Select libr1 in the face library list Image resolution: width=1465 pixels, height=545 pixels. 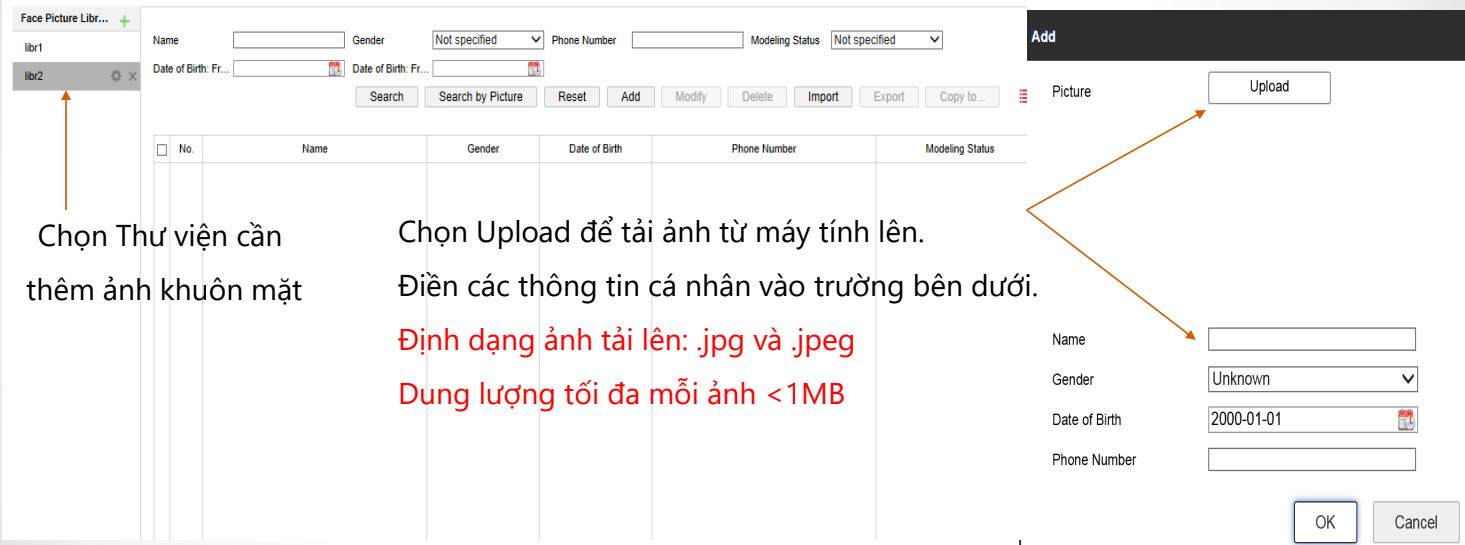[34, 48]
